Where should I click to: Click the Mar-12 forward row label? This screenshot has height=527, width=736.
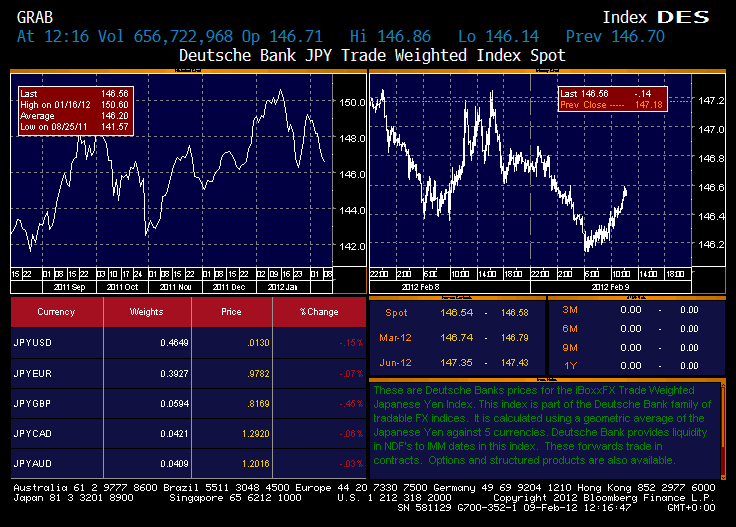[x=395, y=338]
